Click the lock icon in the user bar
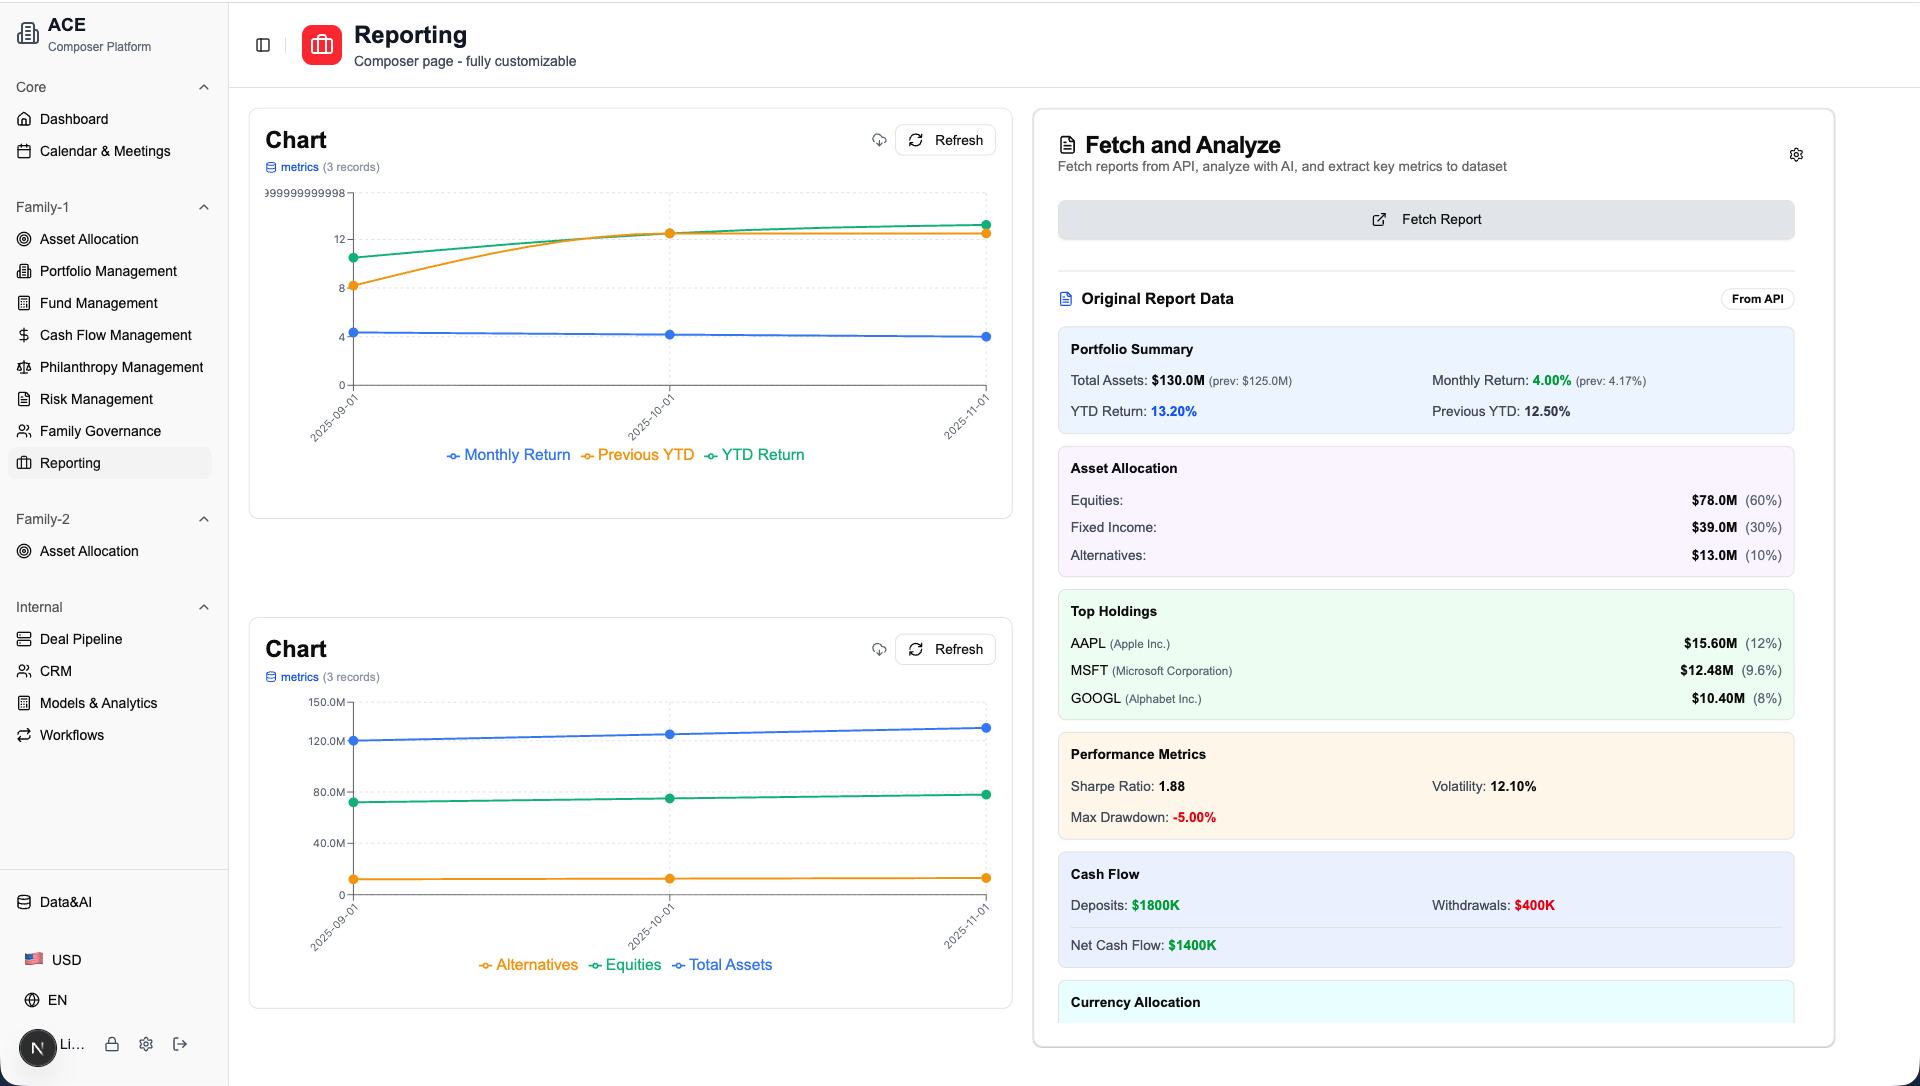Viewport: 1920px width, 1086px height. coord(112,1044)
